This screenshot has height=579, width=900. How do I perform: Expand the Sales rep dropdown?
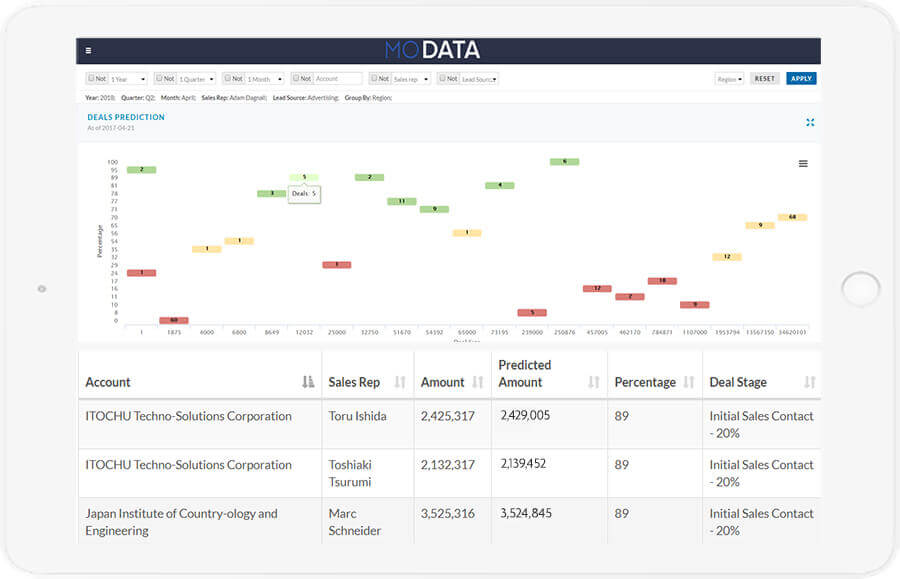click(x=411, y=78)
